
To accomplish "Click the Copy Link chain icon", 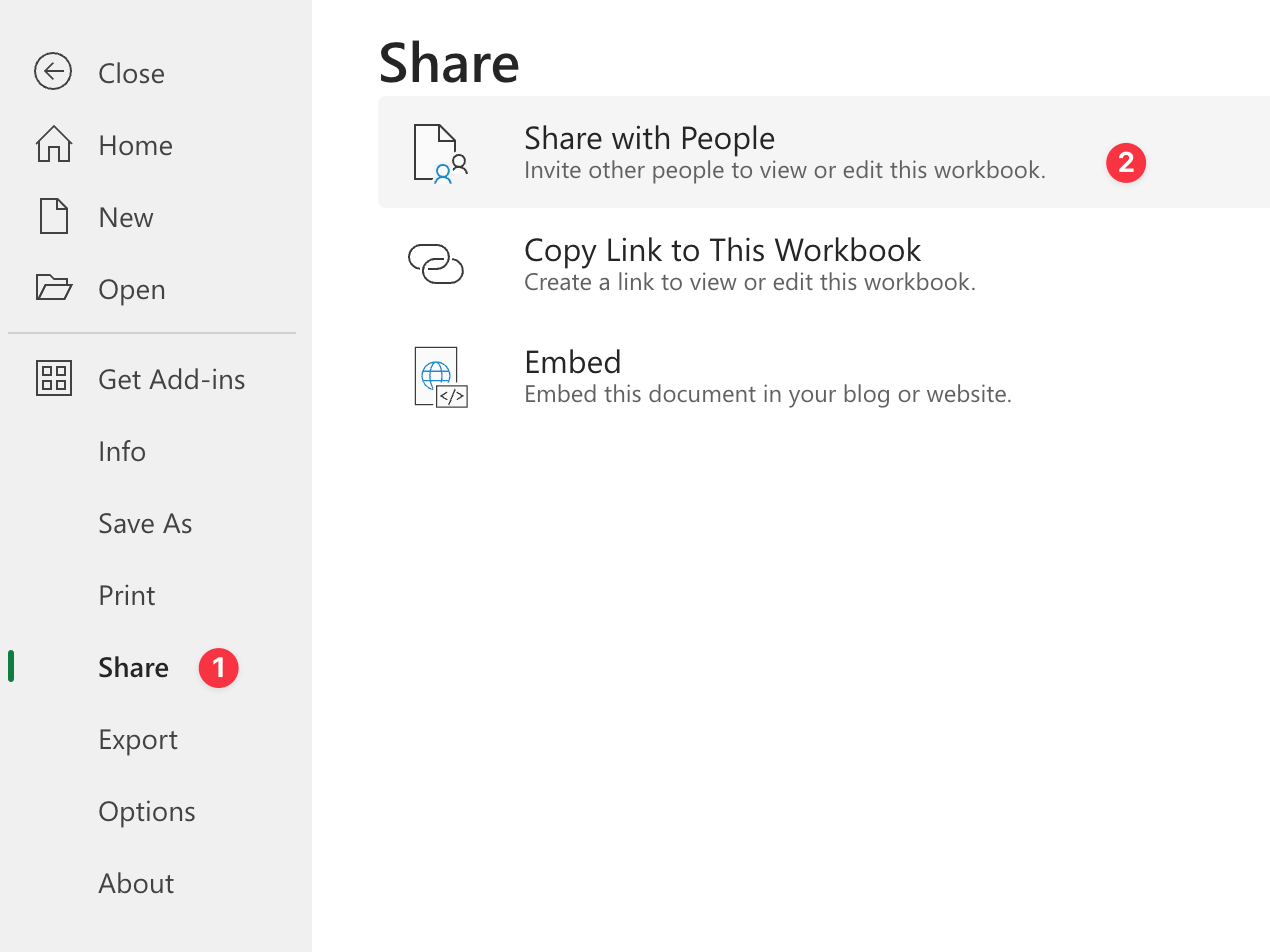I will click(x=437, y=263).
